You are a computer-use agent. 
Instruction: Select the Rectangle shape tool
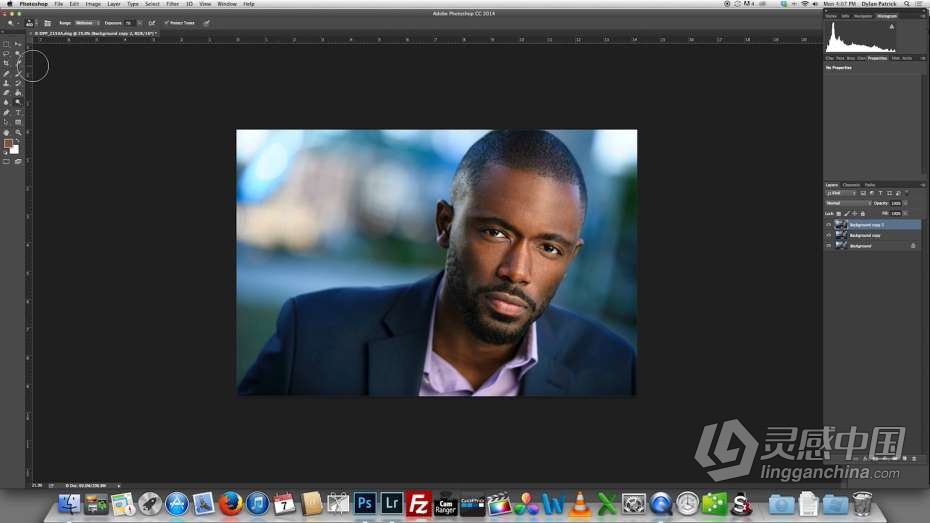(18, 122)
